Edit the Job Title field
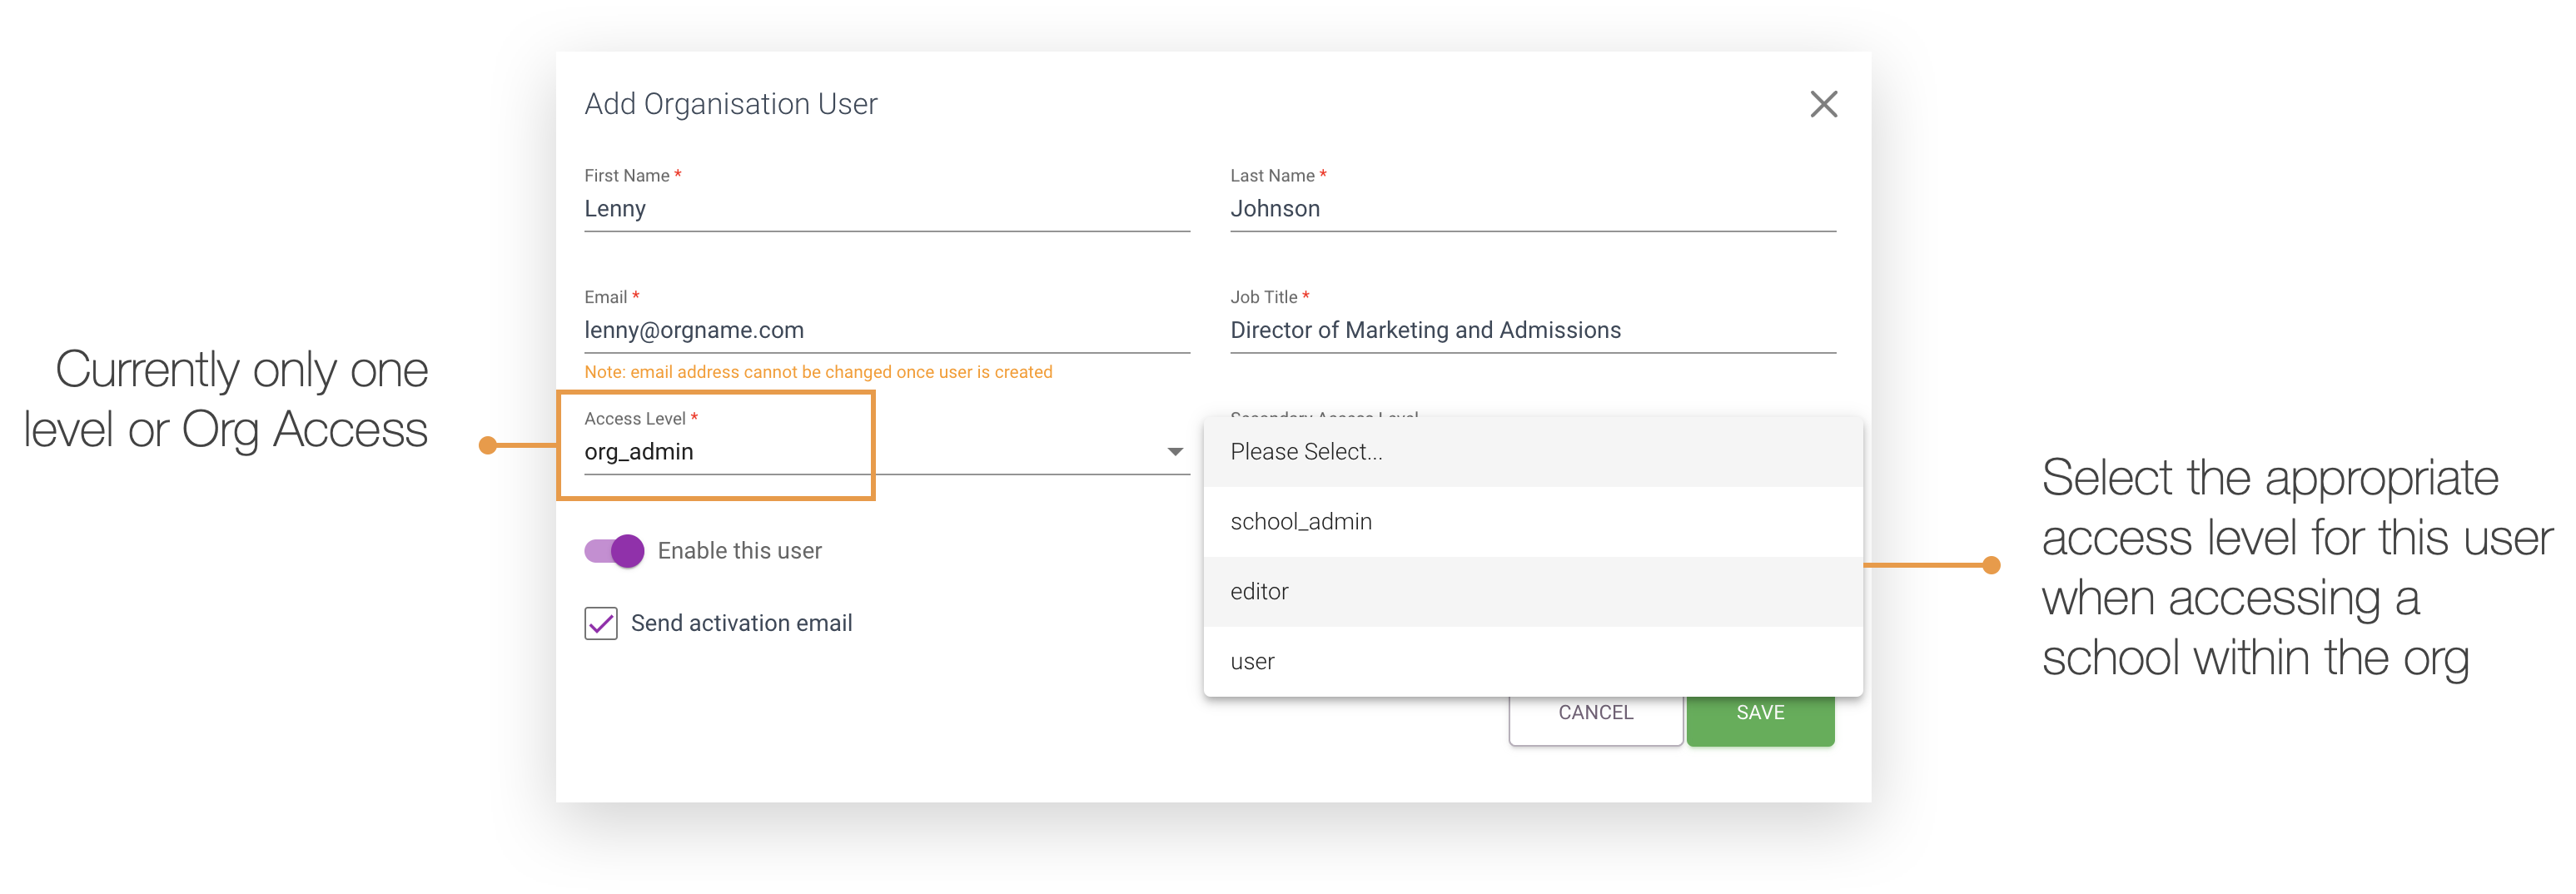Image resolution: width=2576 pixels, height=894 pixels. pyautogui.click(x=1532, y=330)
